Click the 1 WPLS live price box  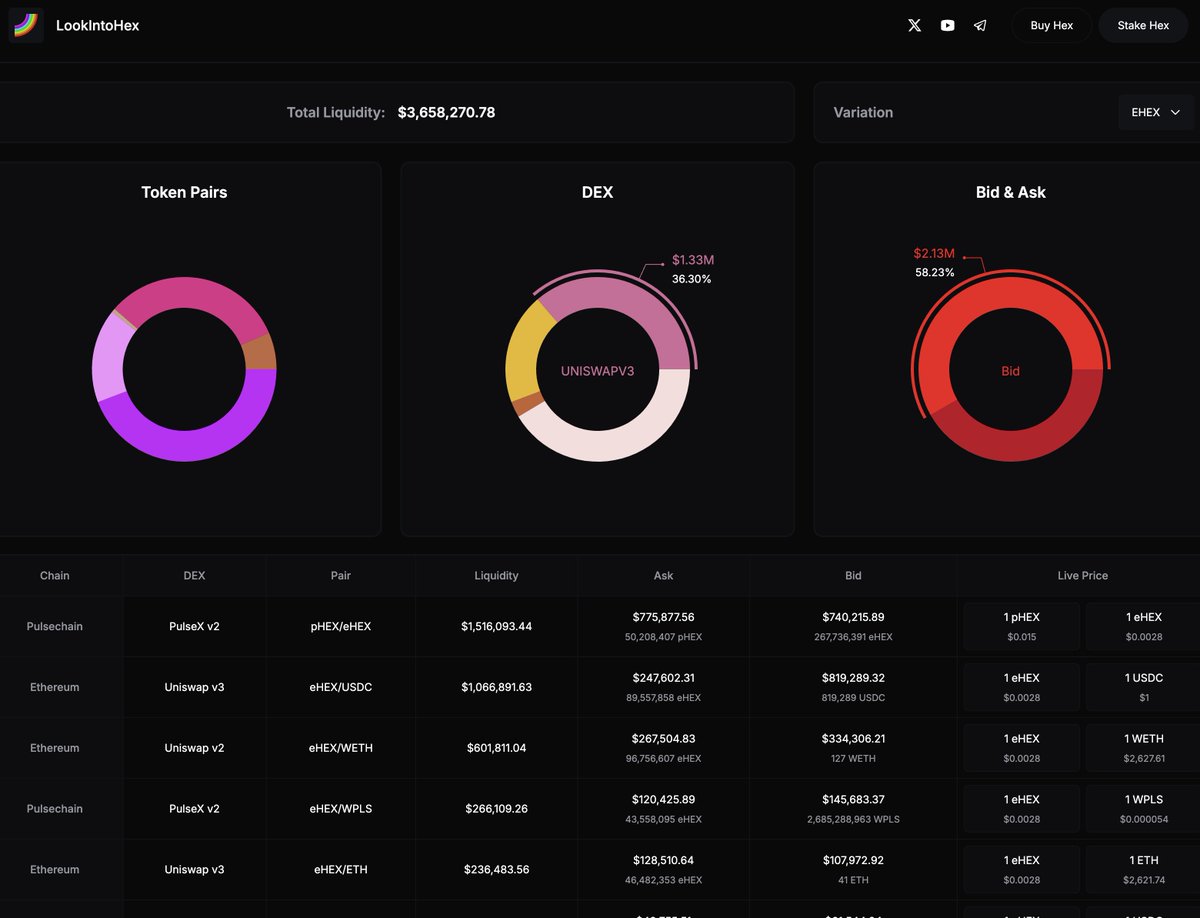click(1144, 809)
